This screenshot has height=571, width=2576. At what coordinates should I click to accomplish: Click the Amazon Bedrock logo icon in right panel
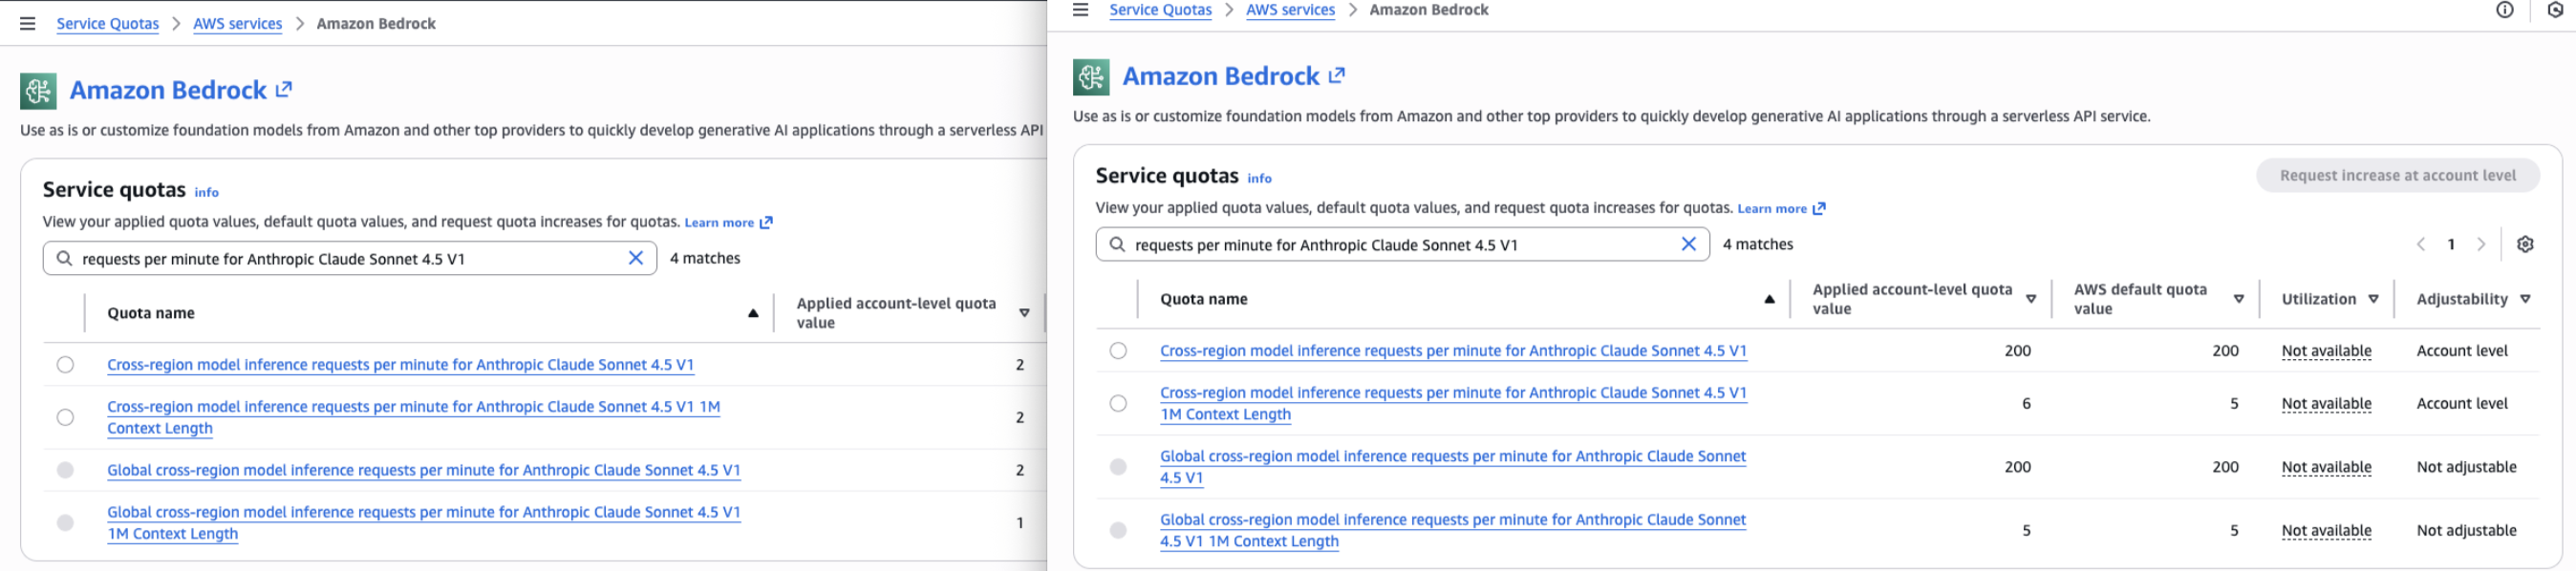pyautogui.click(x=1091, y=77)
